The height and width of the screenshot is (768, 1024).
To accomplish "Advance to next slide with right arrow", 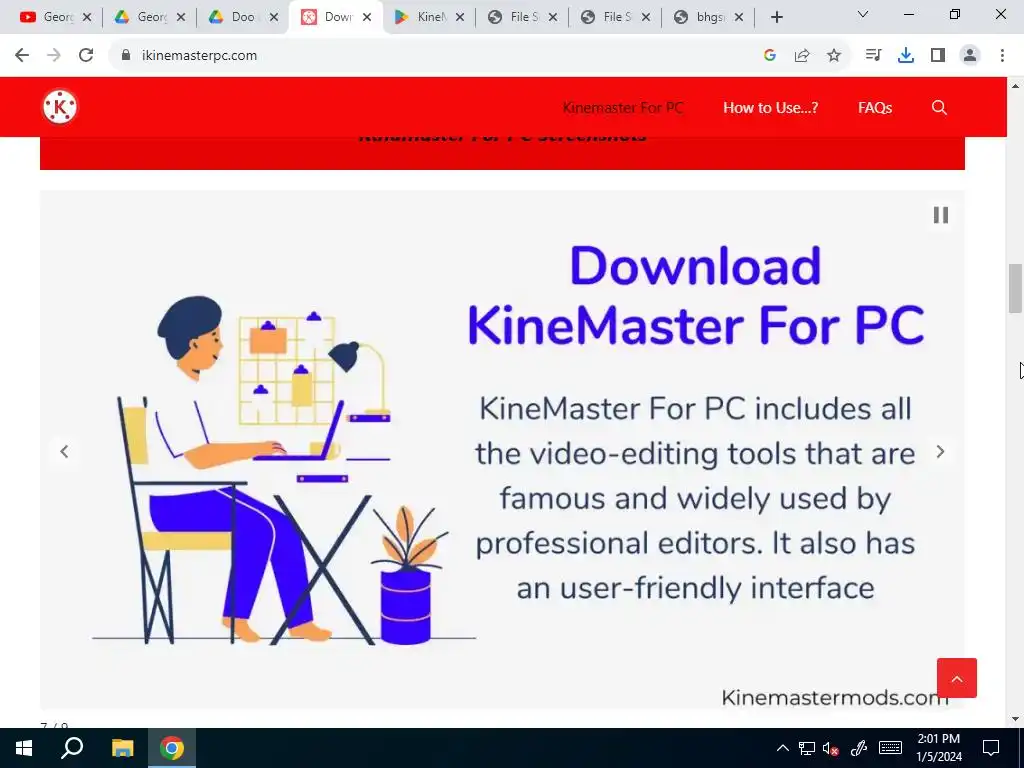I will click(x=940, y=451).
